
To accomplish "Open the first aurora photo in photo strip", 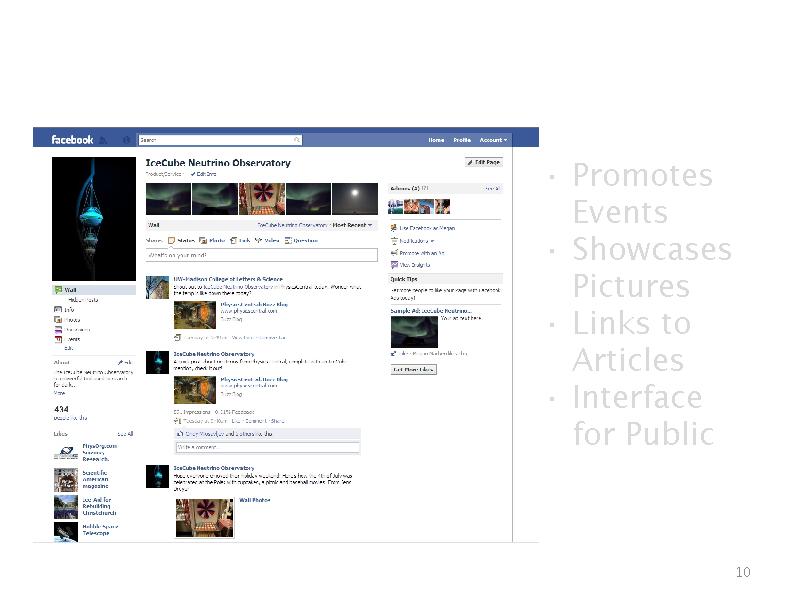I will (x=168, y=199).
